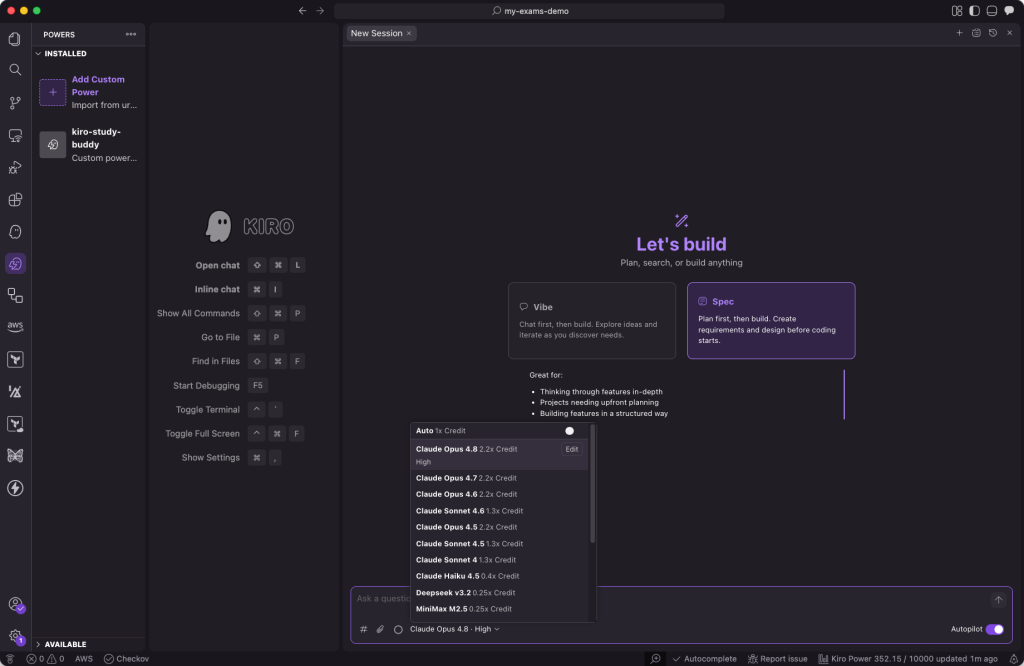Select Claude Sonnet 4.6 model
The width and height of the screenshot is (1024, 666).
coord(500,511)
